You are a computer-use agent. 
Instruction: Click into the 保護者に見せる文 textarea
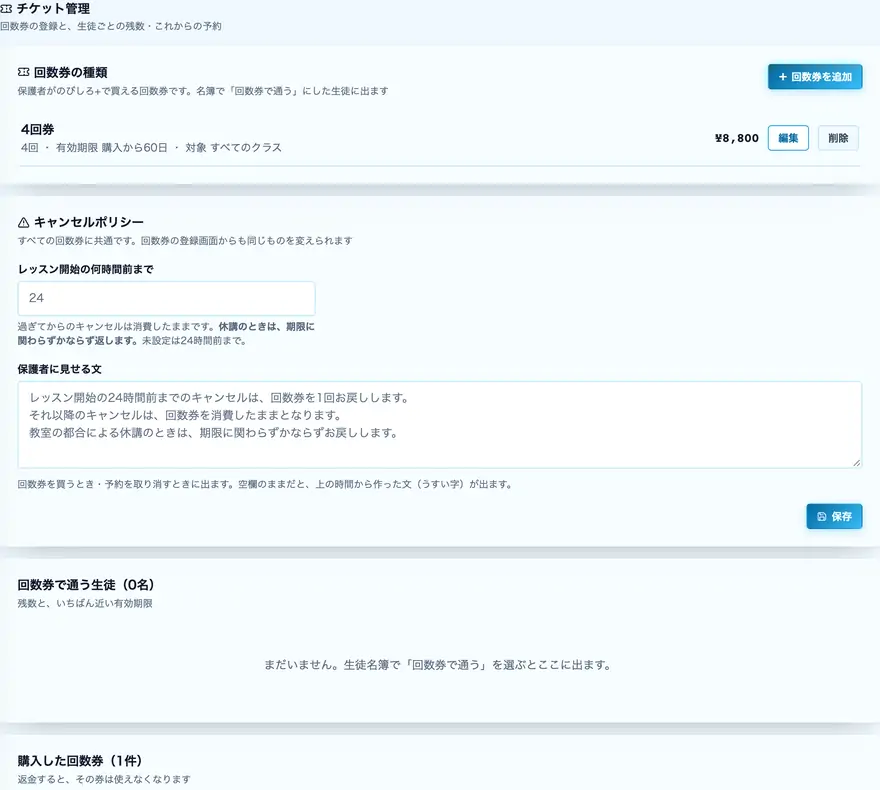tap(439, 425)
